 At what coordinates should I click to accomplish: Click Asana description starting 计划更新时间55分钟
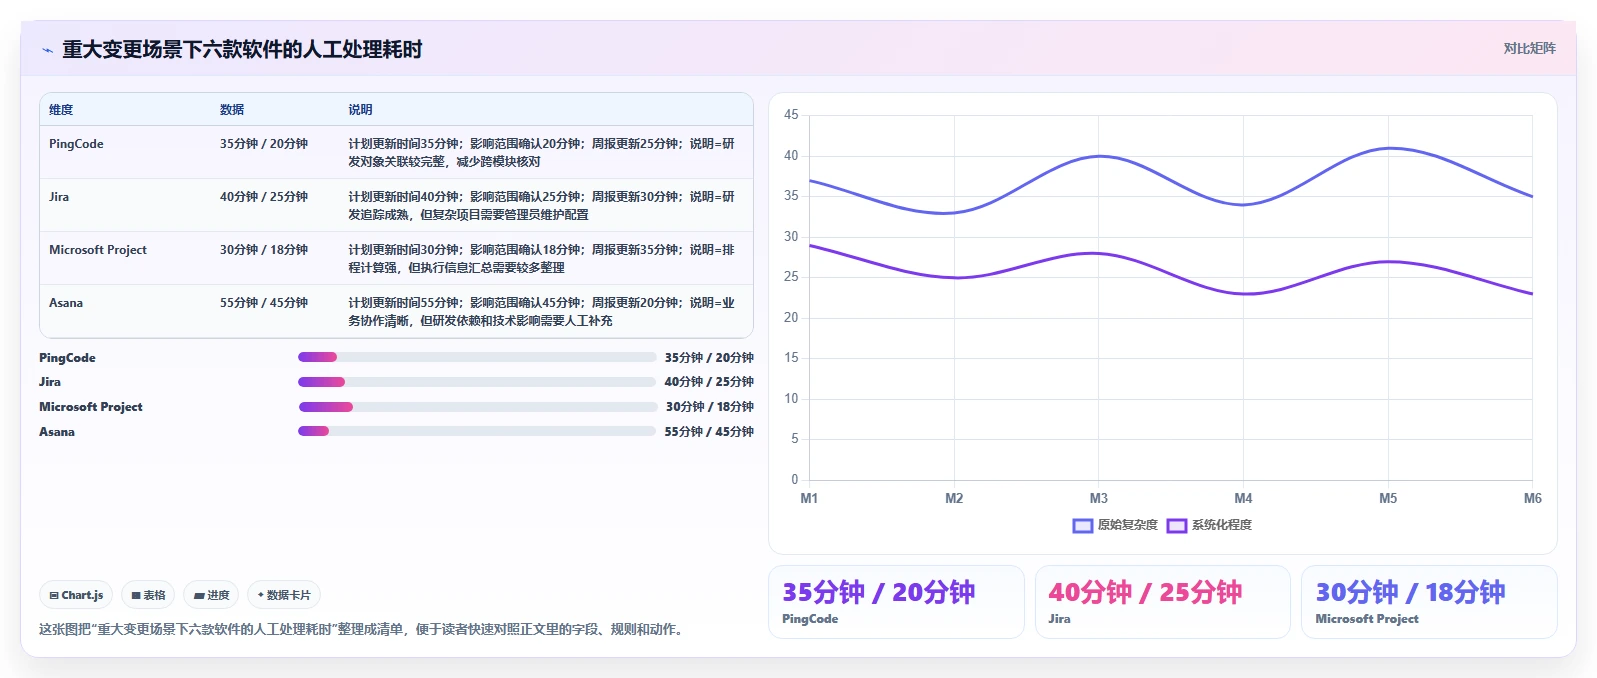(541, 312)
